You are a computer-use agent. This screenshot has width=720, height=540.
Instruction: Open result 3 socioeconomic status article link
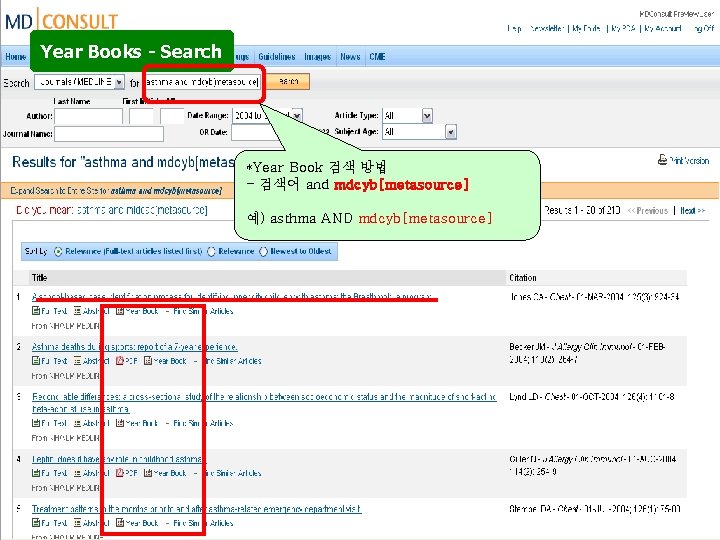(x=264, y=403)
